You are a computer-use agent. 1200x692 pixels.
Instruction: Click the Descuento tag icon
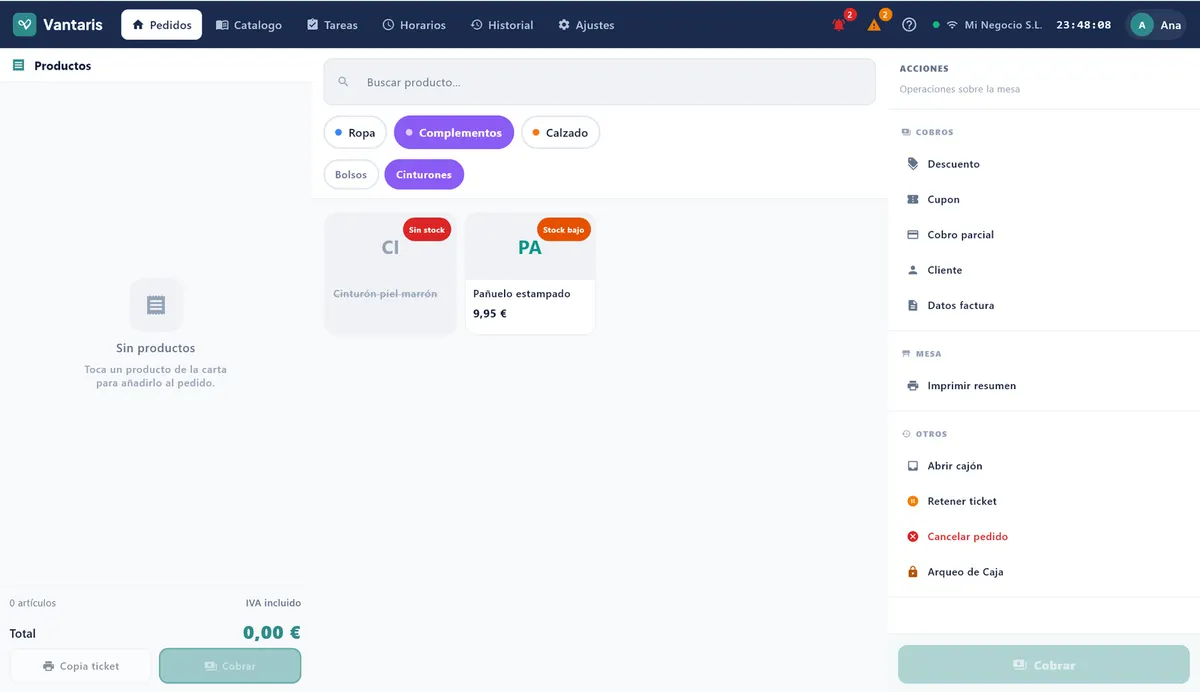(912, 164)
